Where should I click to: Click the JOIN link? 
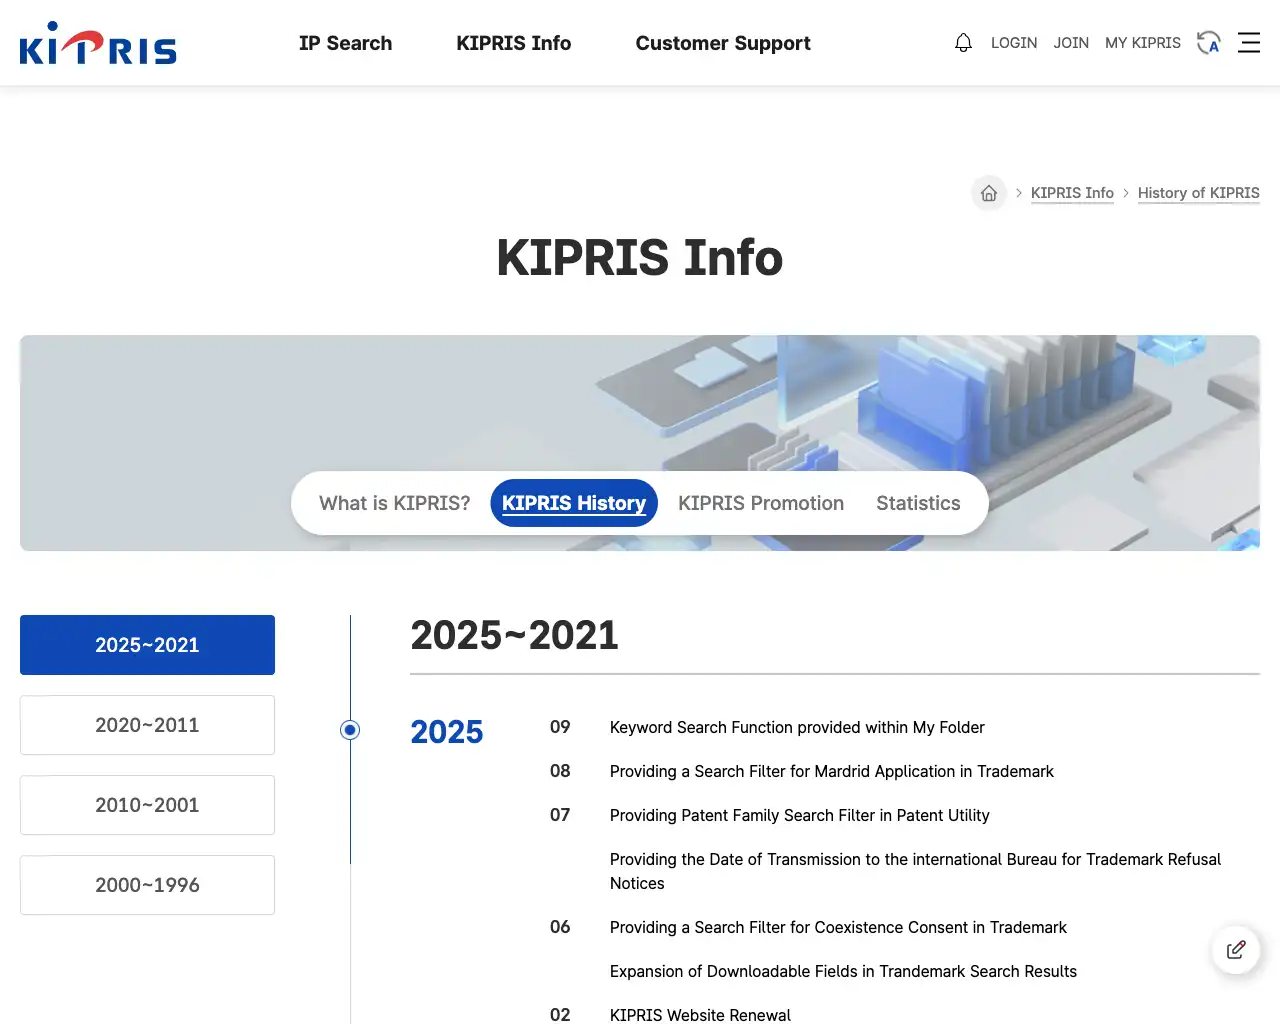(x=1071, y=43)
